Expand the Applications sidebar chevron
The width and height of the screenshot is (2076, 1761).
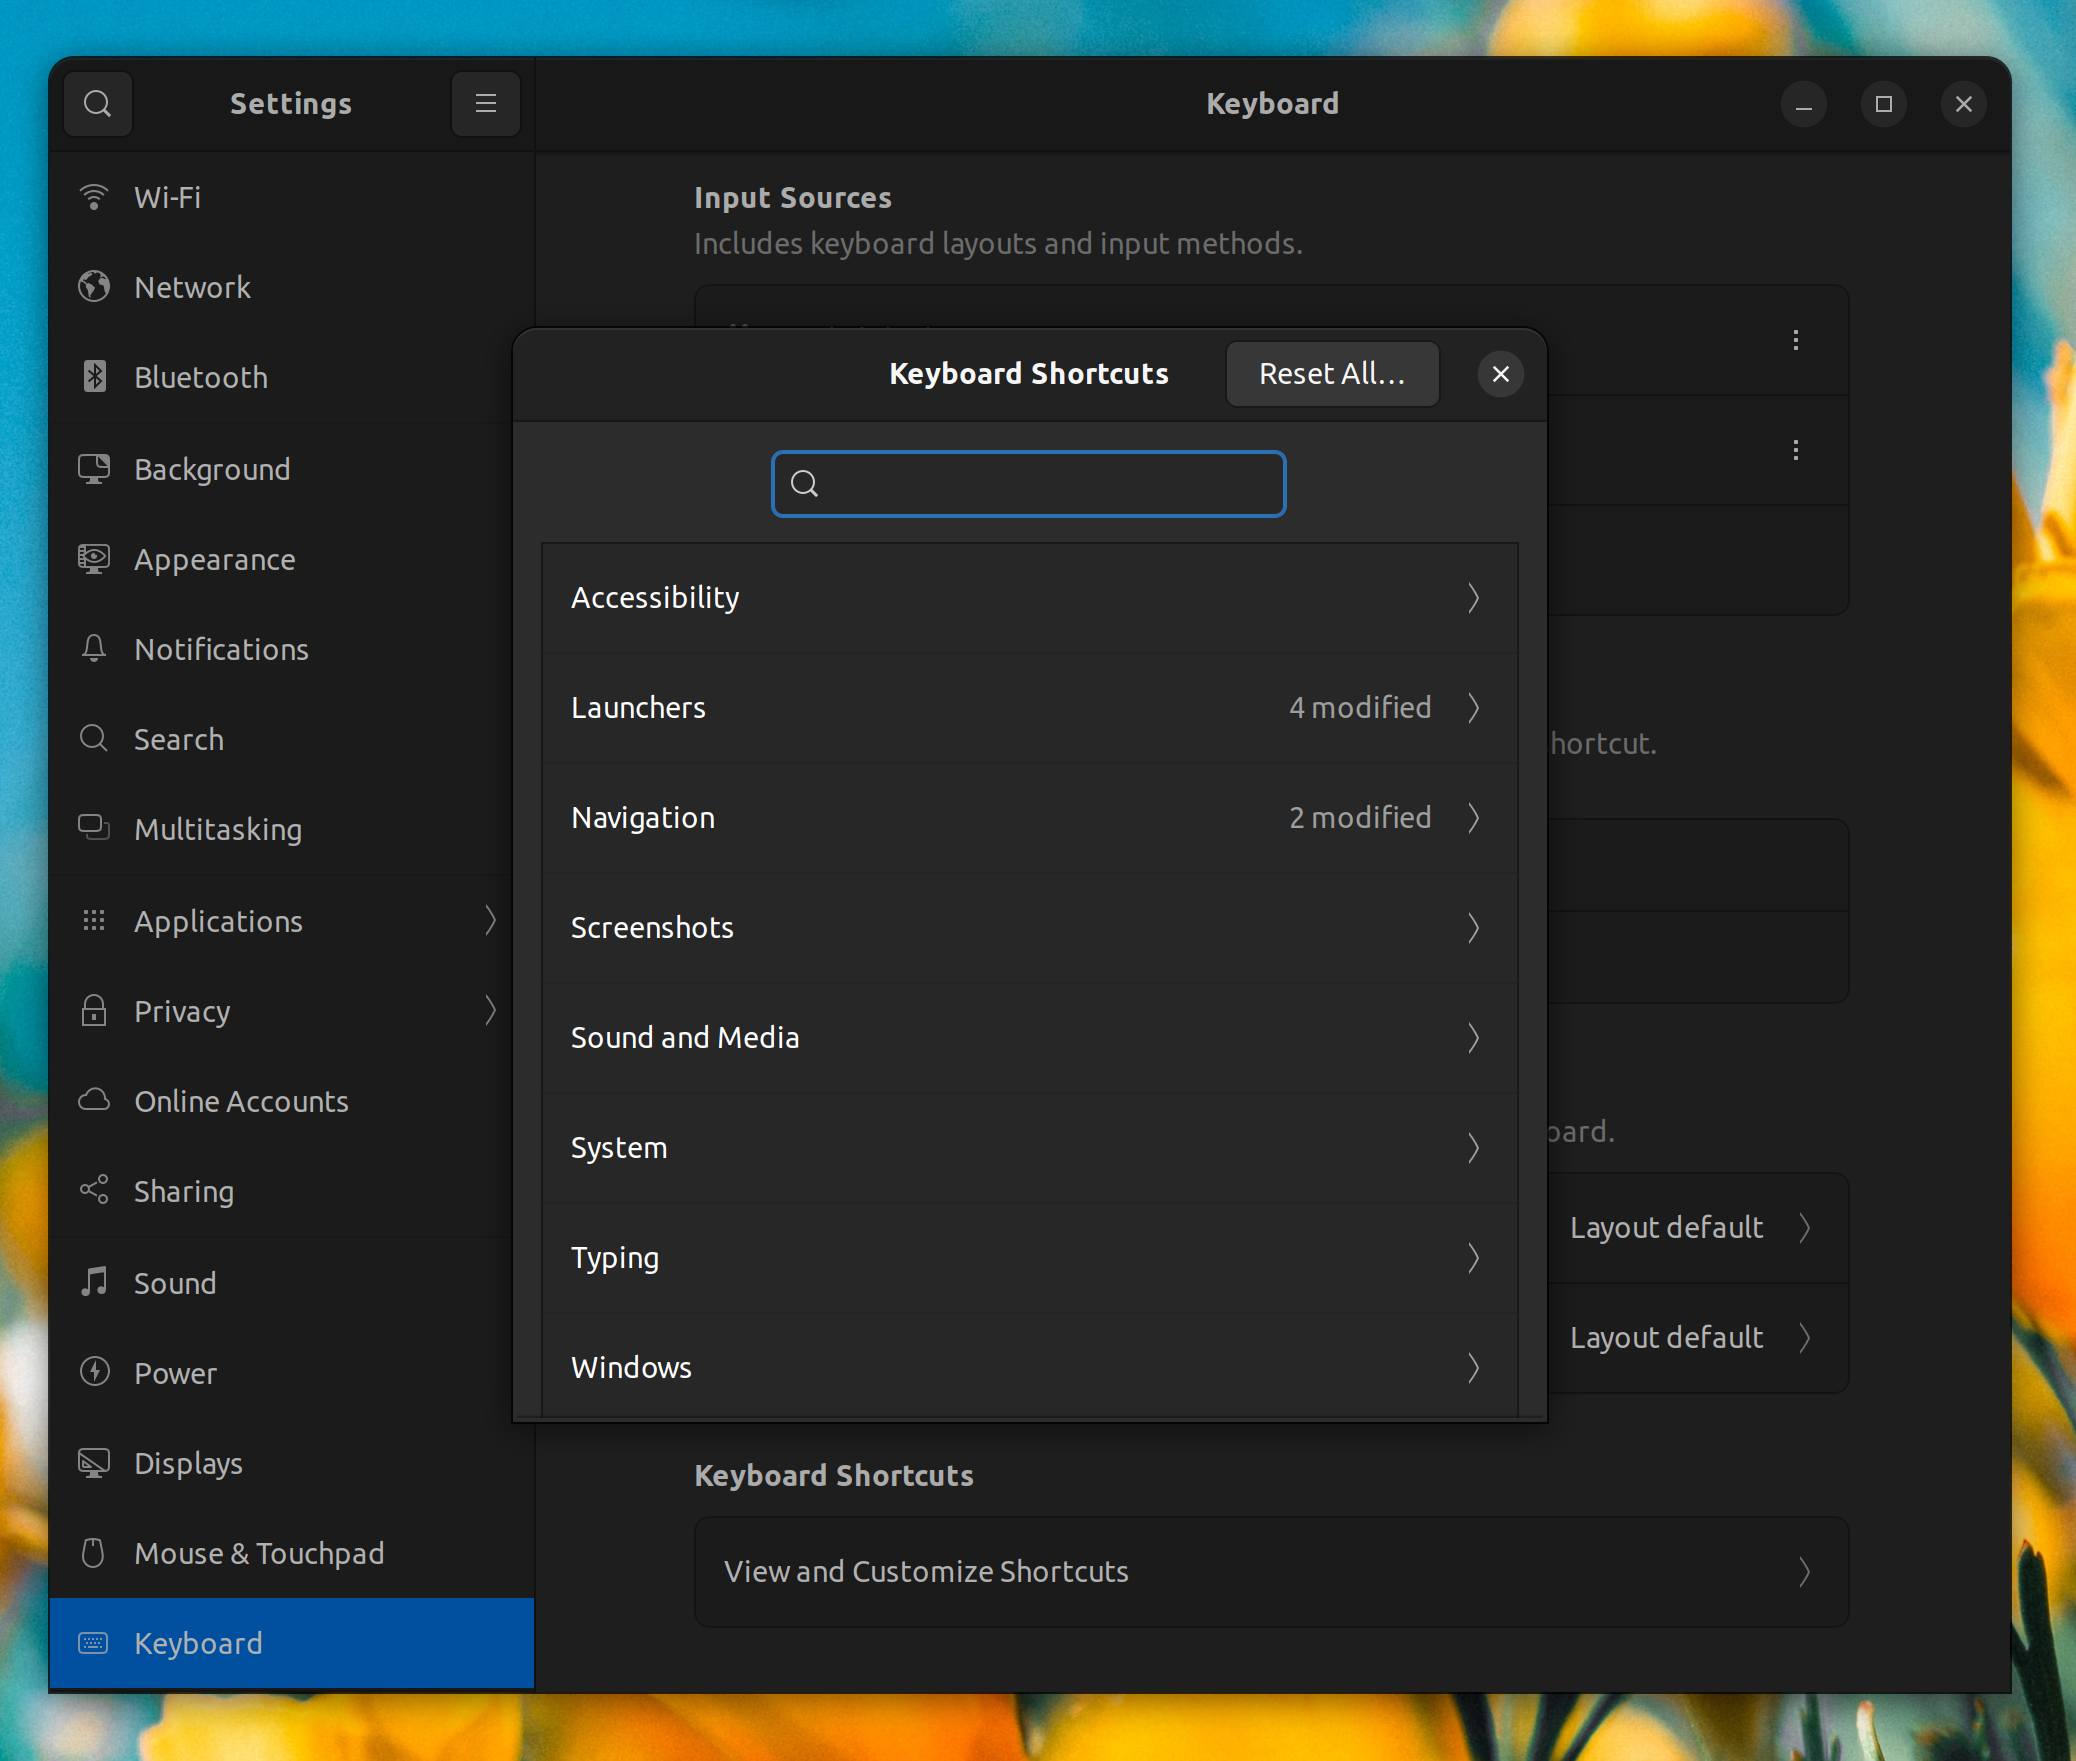pos(490,920)
